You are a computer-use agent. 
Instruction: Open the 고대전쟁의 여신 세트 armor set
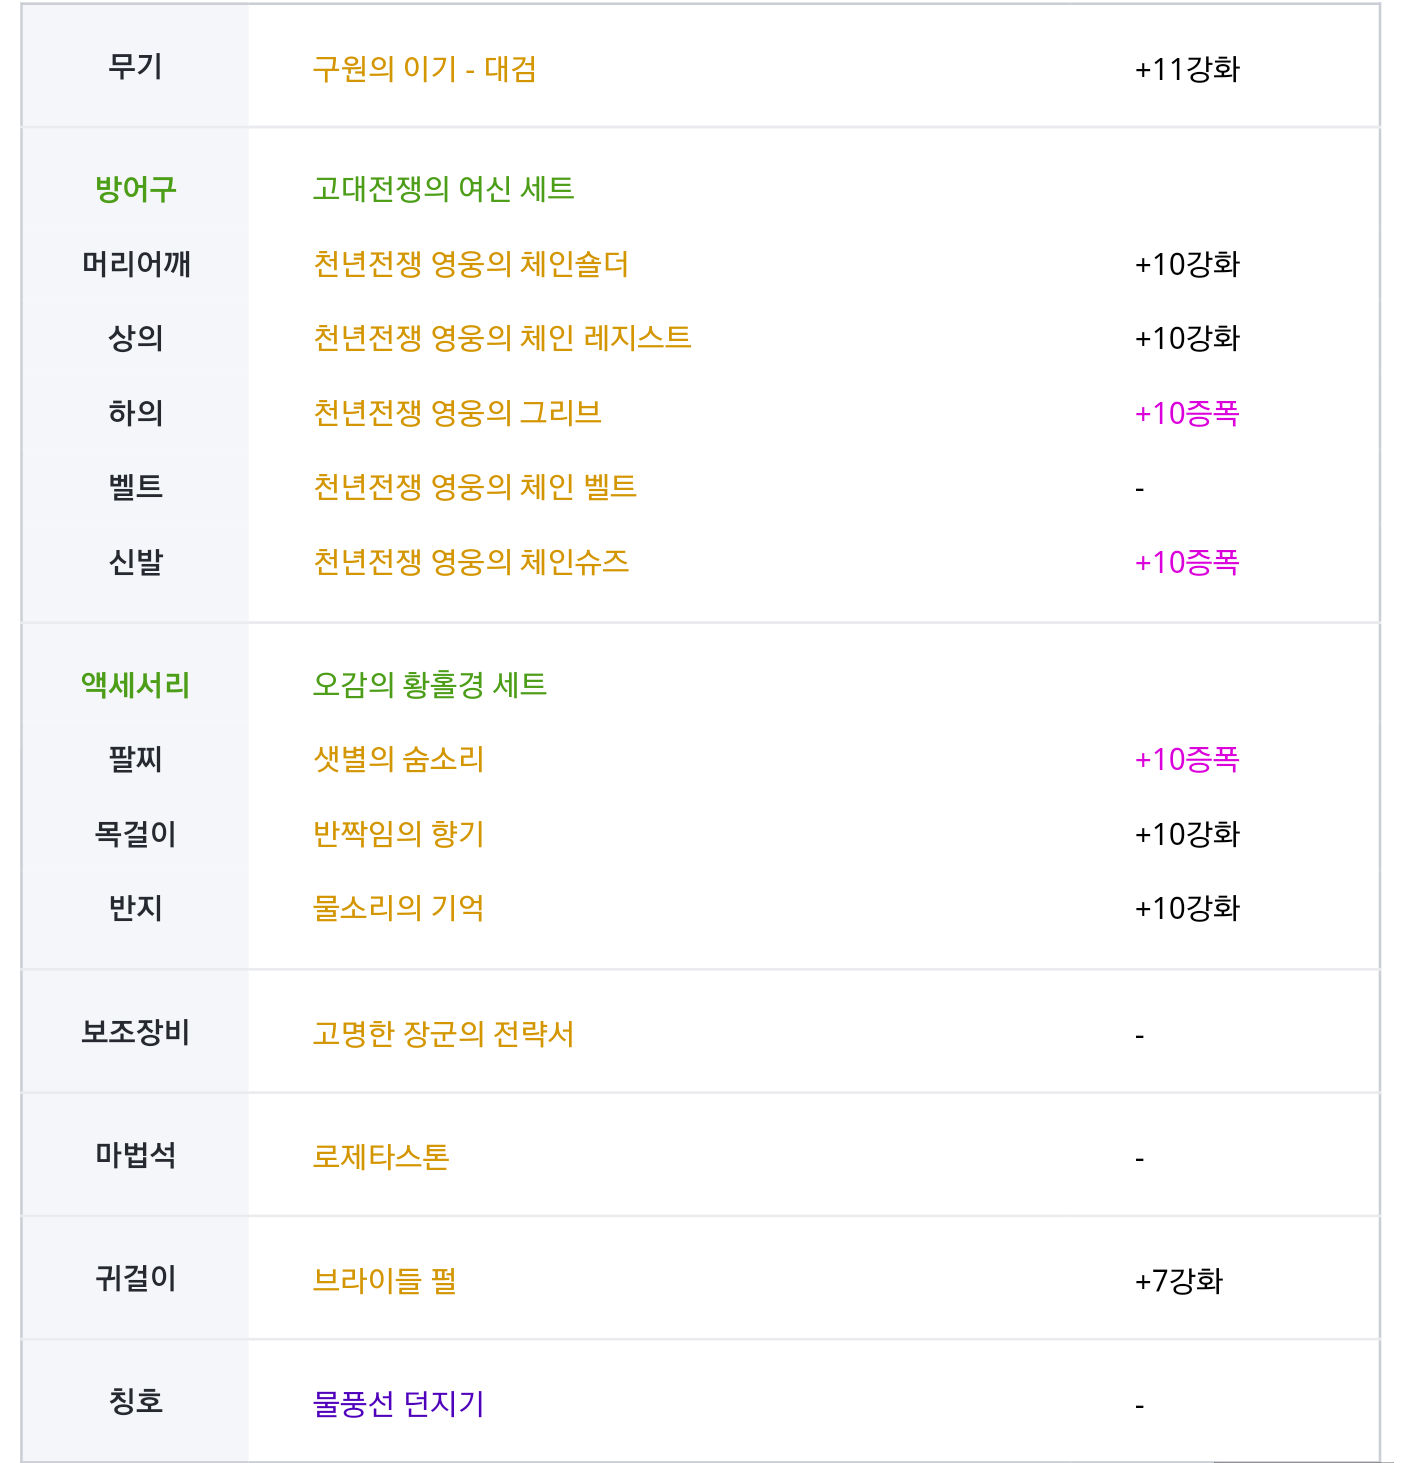(x=443, y=189)
